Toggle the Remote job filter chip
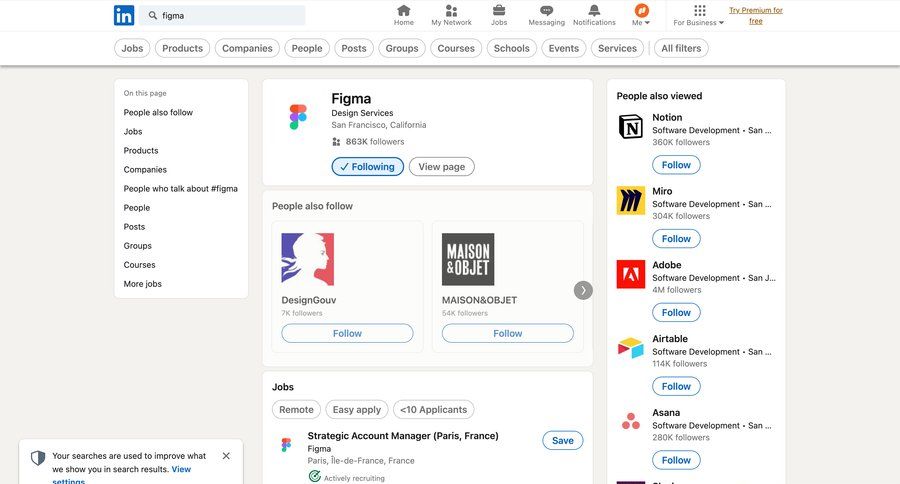900x484 pixels. [x=296, y=409]
